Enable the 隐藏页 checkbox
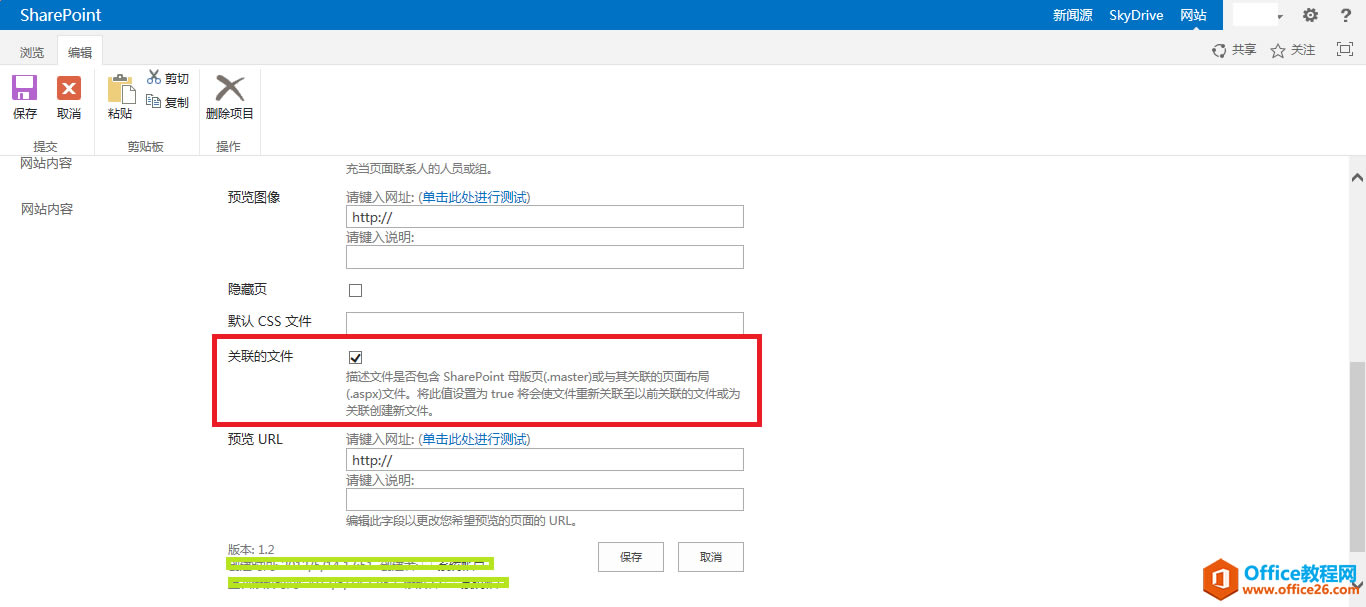 355,289
